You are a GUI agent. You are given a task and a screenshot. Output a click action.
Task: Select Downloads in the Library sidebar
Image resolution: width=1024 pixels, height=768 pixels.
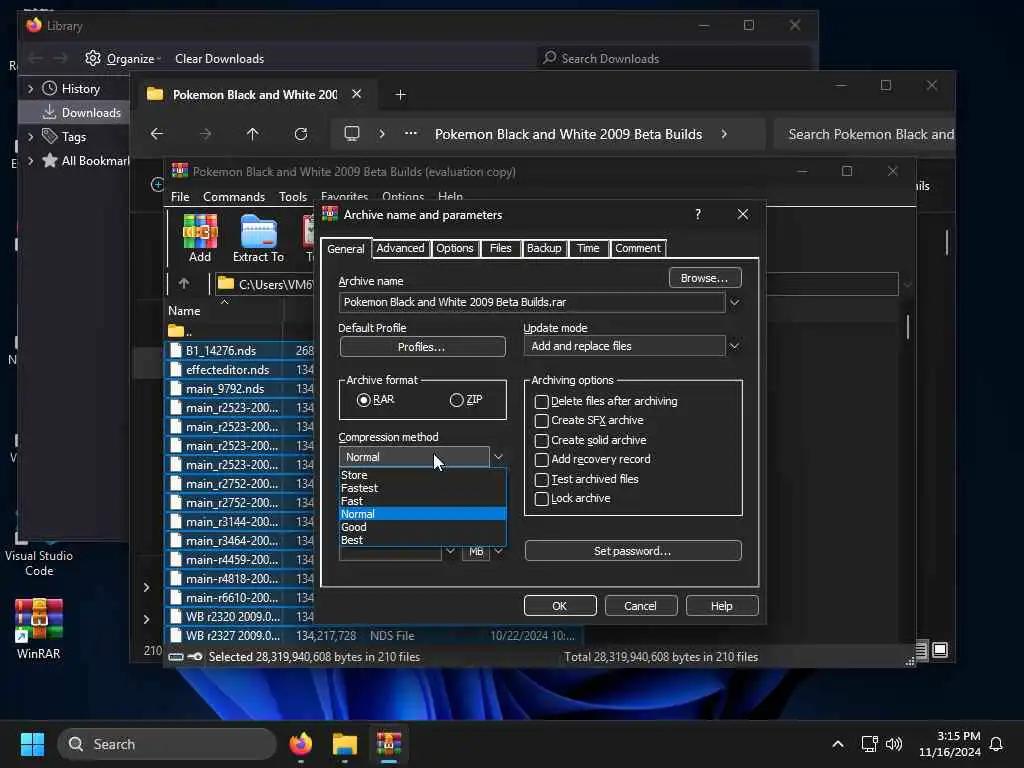tap(74, 112)
